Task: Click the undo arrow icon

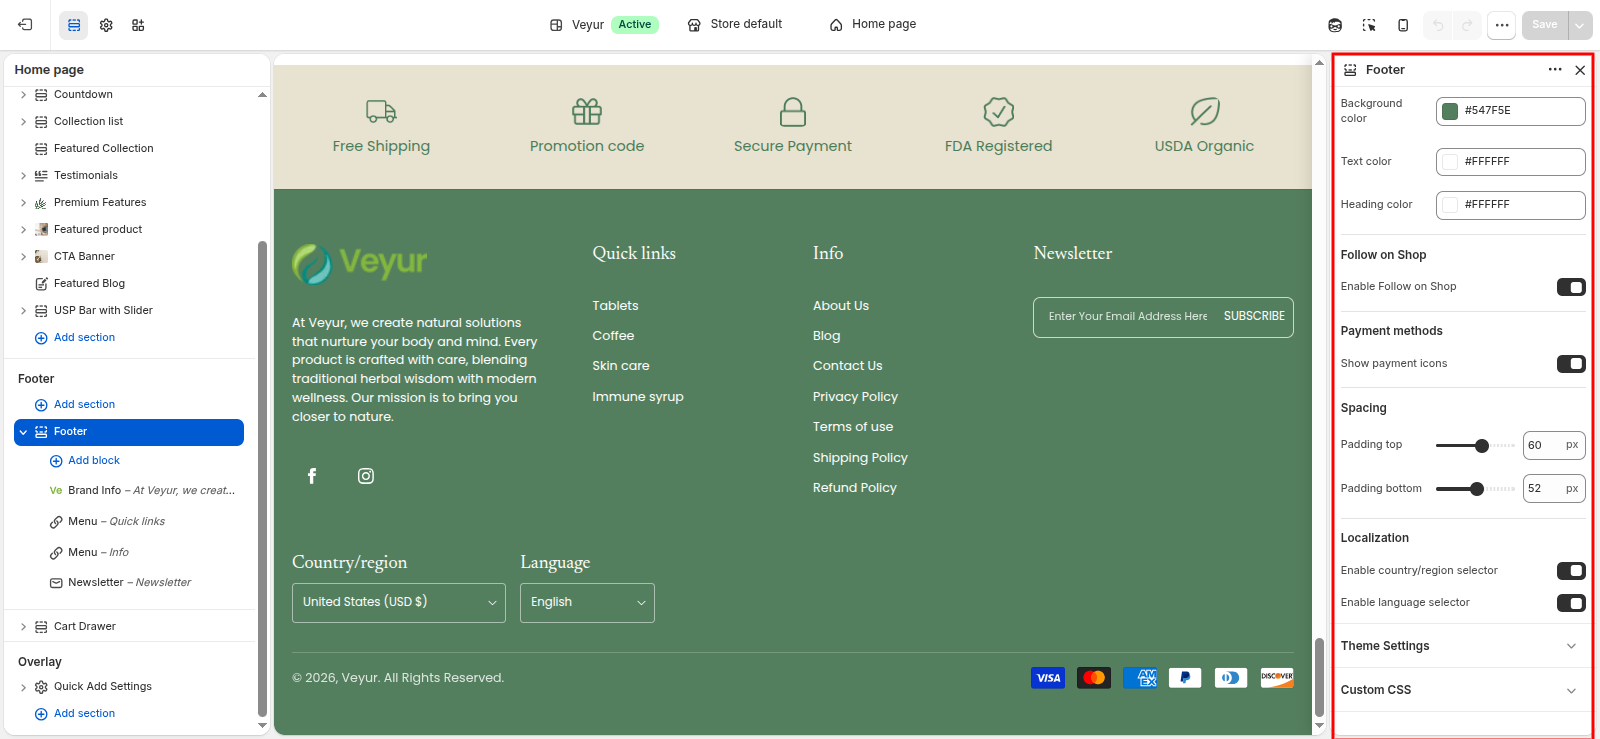Action: (x=1438, y=25)
